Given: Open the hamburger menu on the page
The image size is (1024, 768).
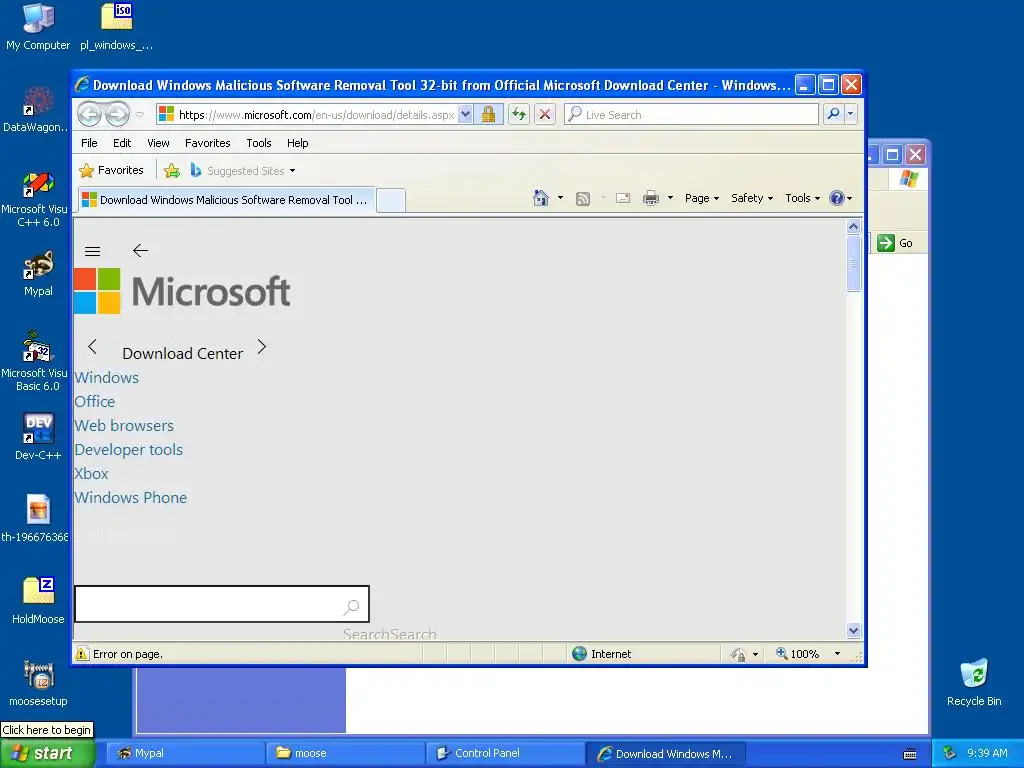Looking at the screenshot, I should pos(93,251).
